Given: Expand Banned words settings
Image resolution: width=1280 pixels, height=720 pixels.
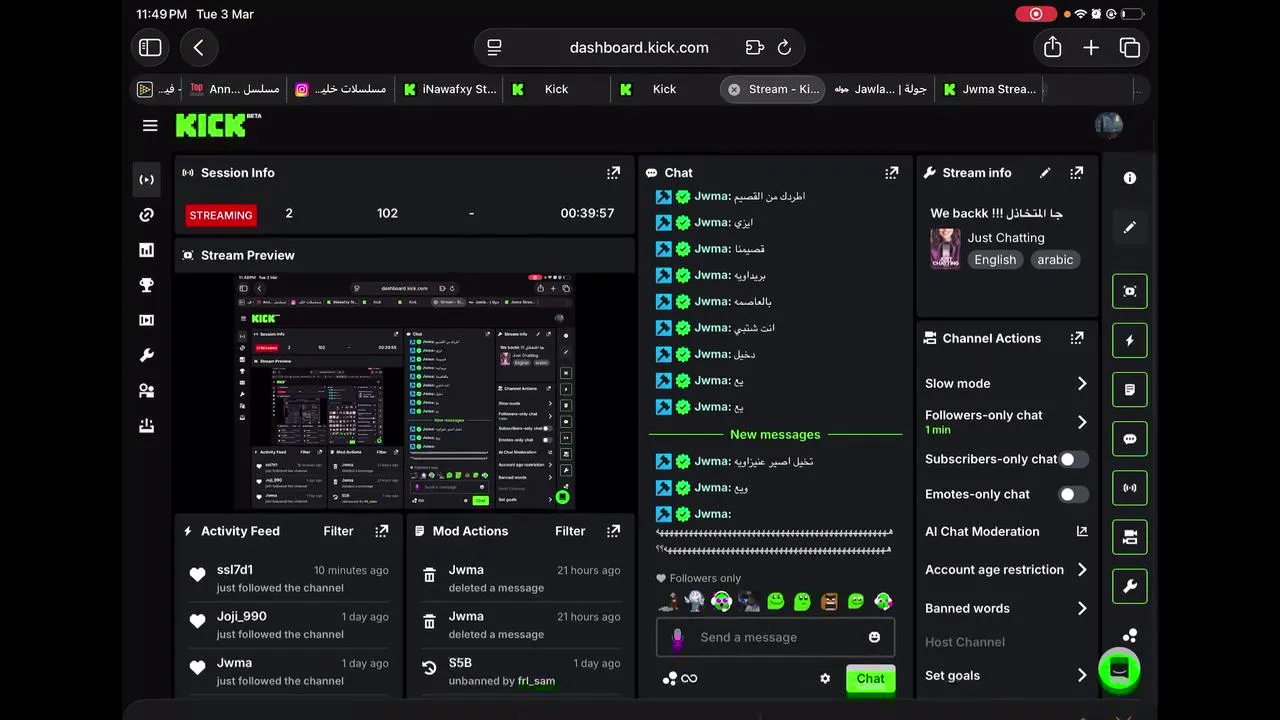Looking at the screenshot, I should 1081,608.
